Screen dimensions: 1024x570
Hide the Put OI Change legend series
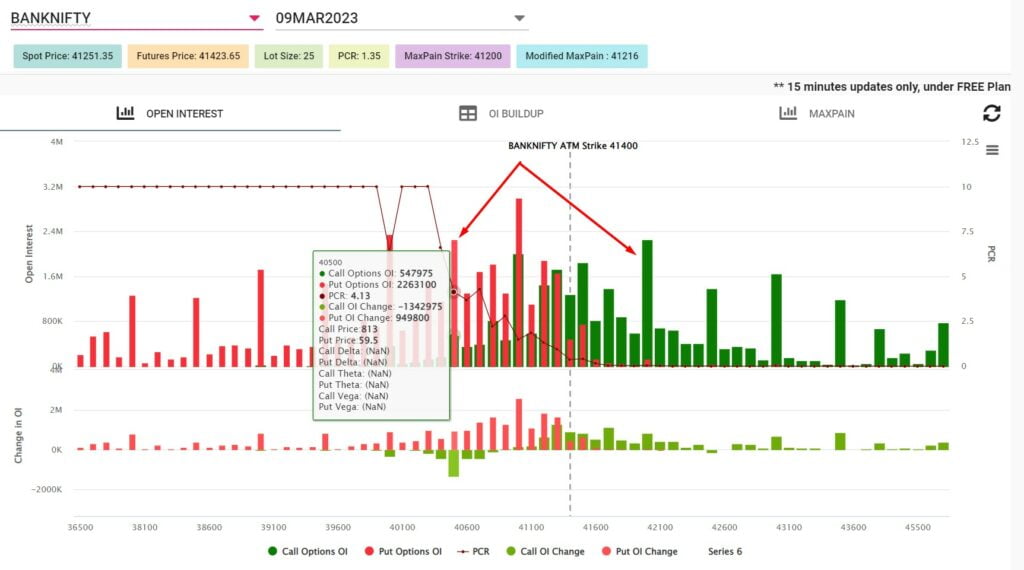[639, 551]
